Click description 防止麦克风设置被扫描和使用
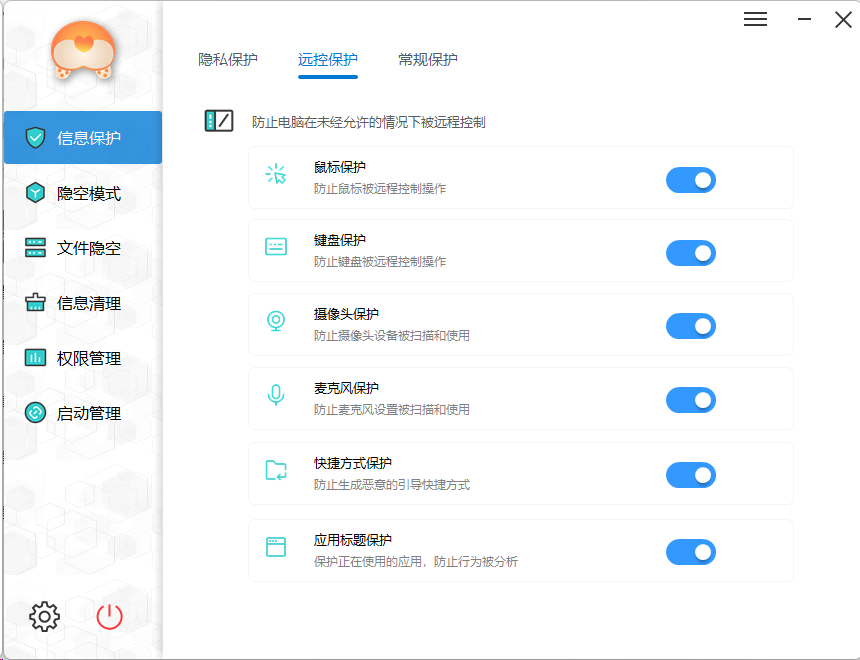The height and width of the screenshot is (660, 860). (x=392, y=409)
